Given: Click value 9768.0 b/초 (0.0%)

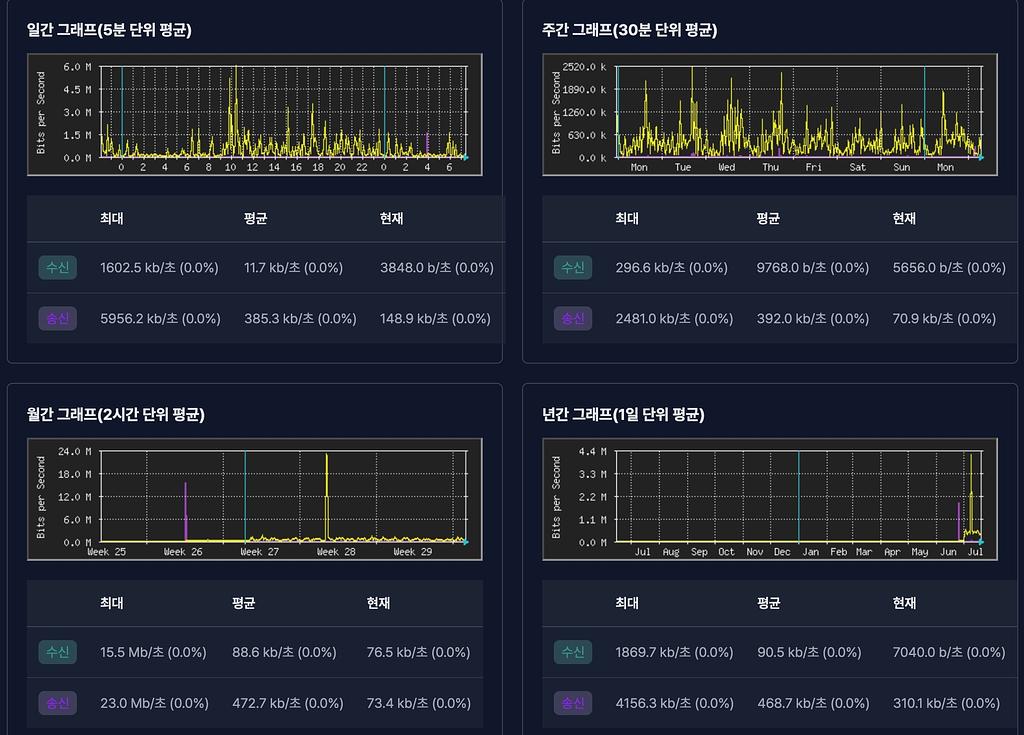Looking at the screenshot, I should [813, 268].
